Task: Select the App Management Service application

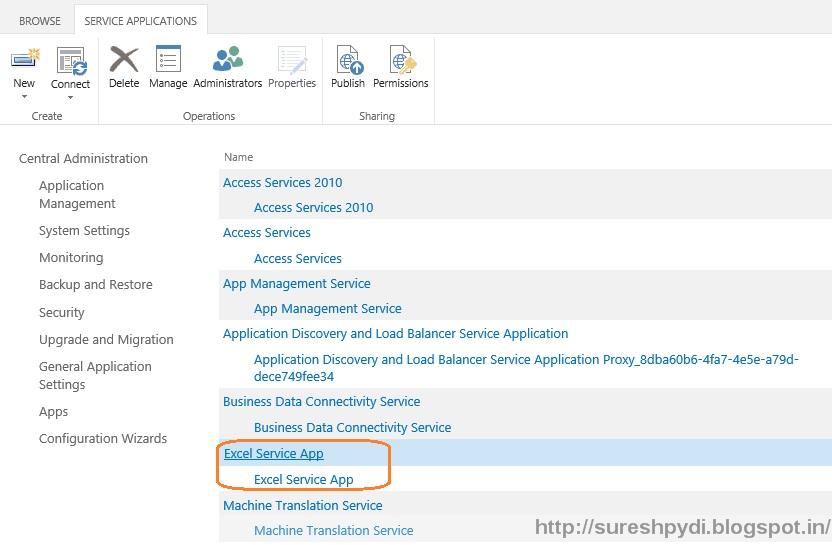Action: tap(297, 284)
